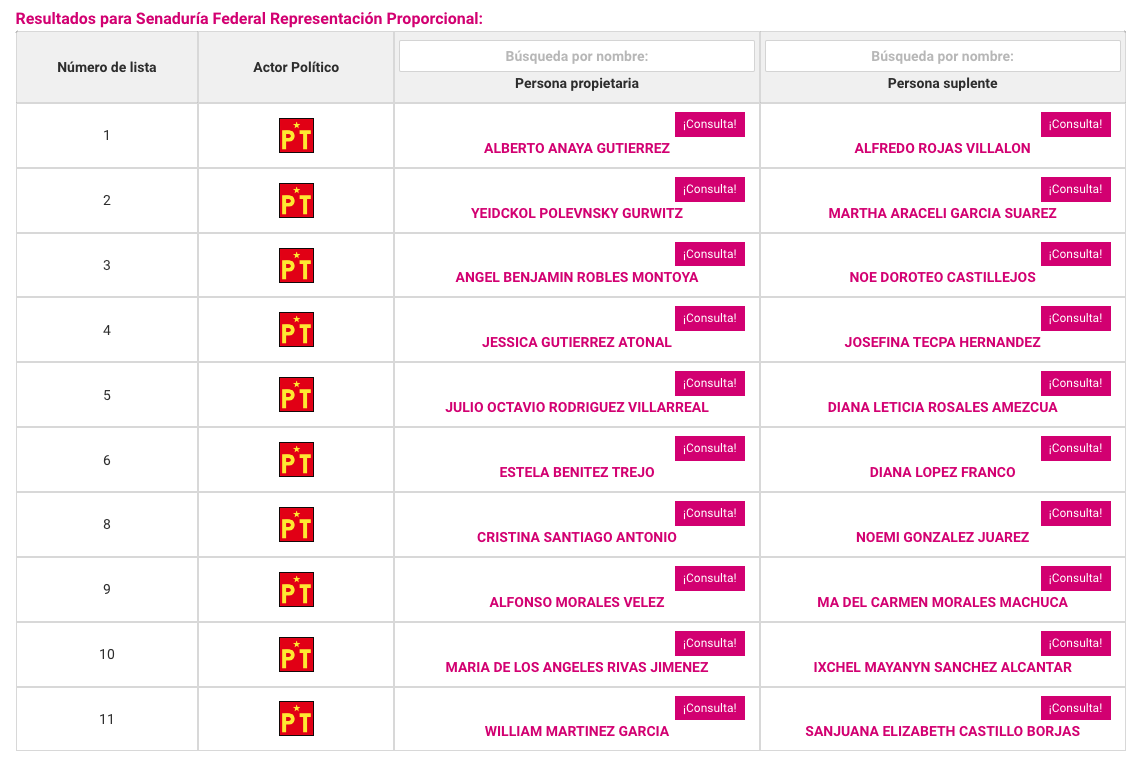Click ¡Consulta! for Martha Araceli Garcia Suarez

[1076, 189]
